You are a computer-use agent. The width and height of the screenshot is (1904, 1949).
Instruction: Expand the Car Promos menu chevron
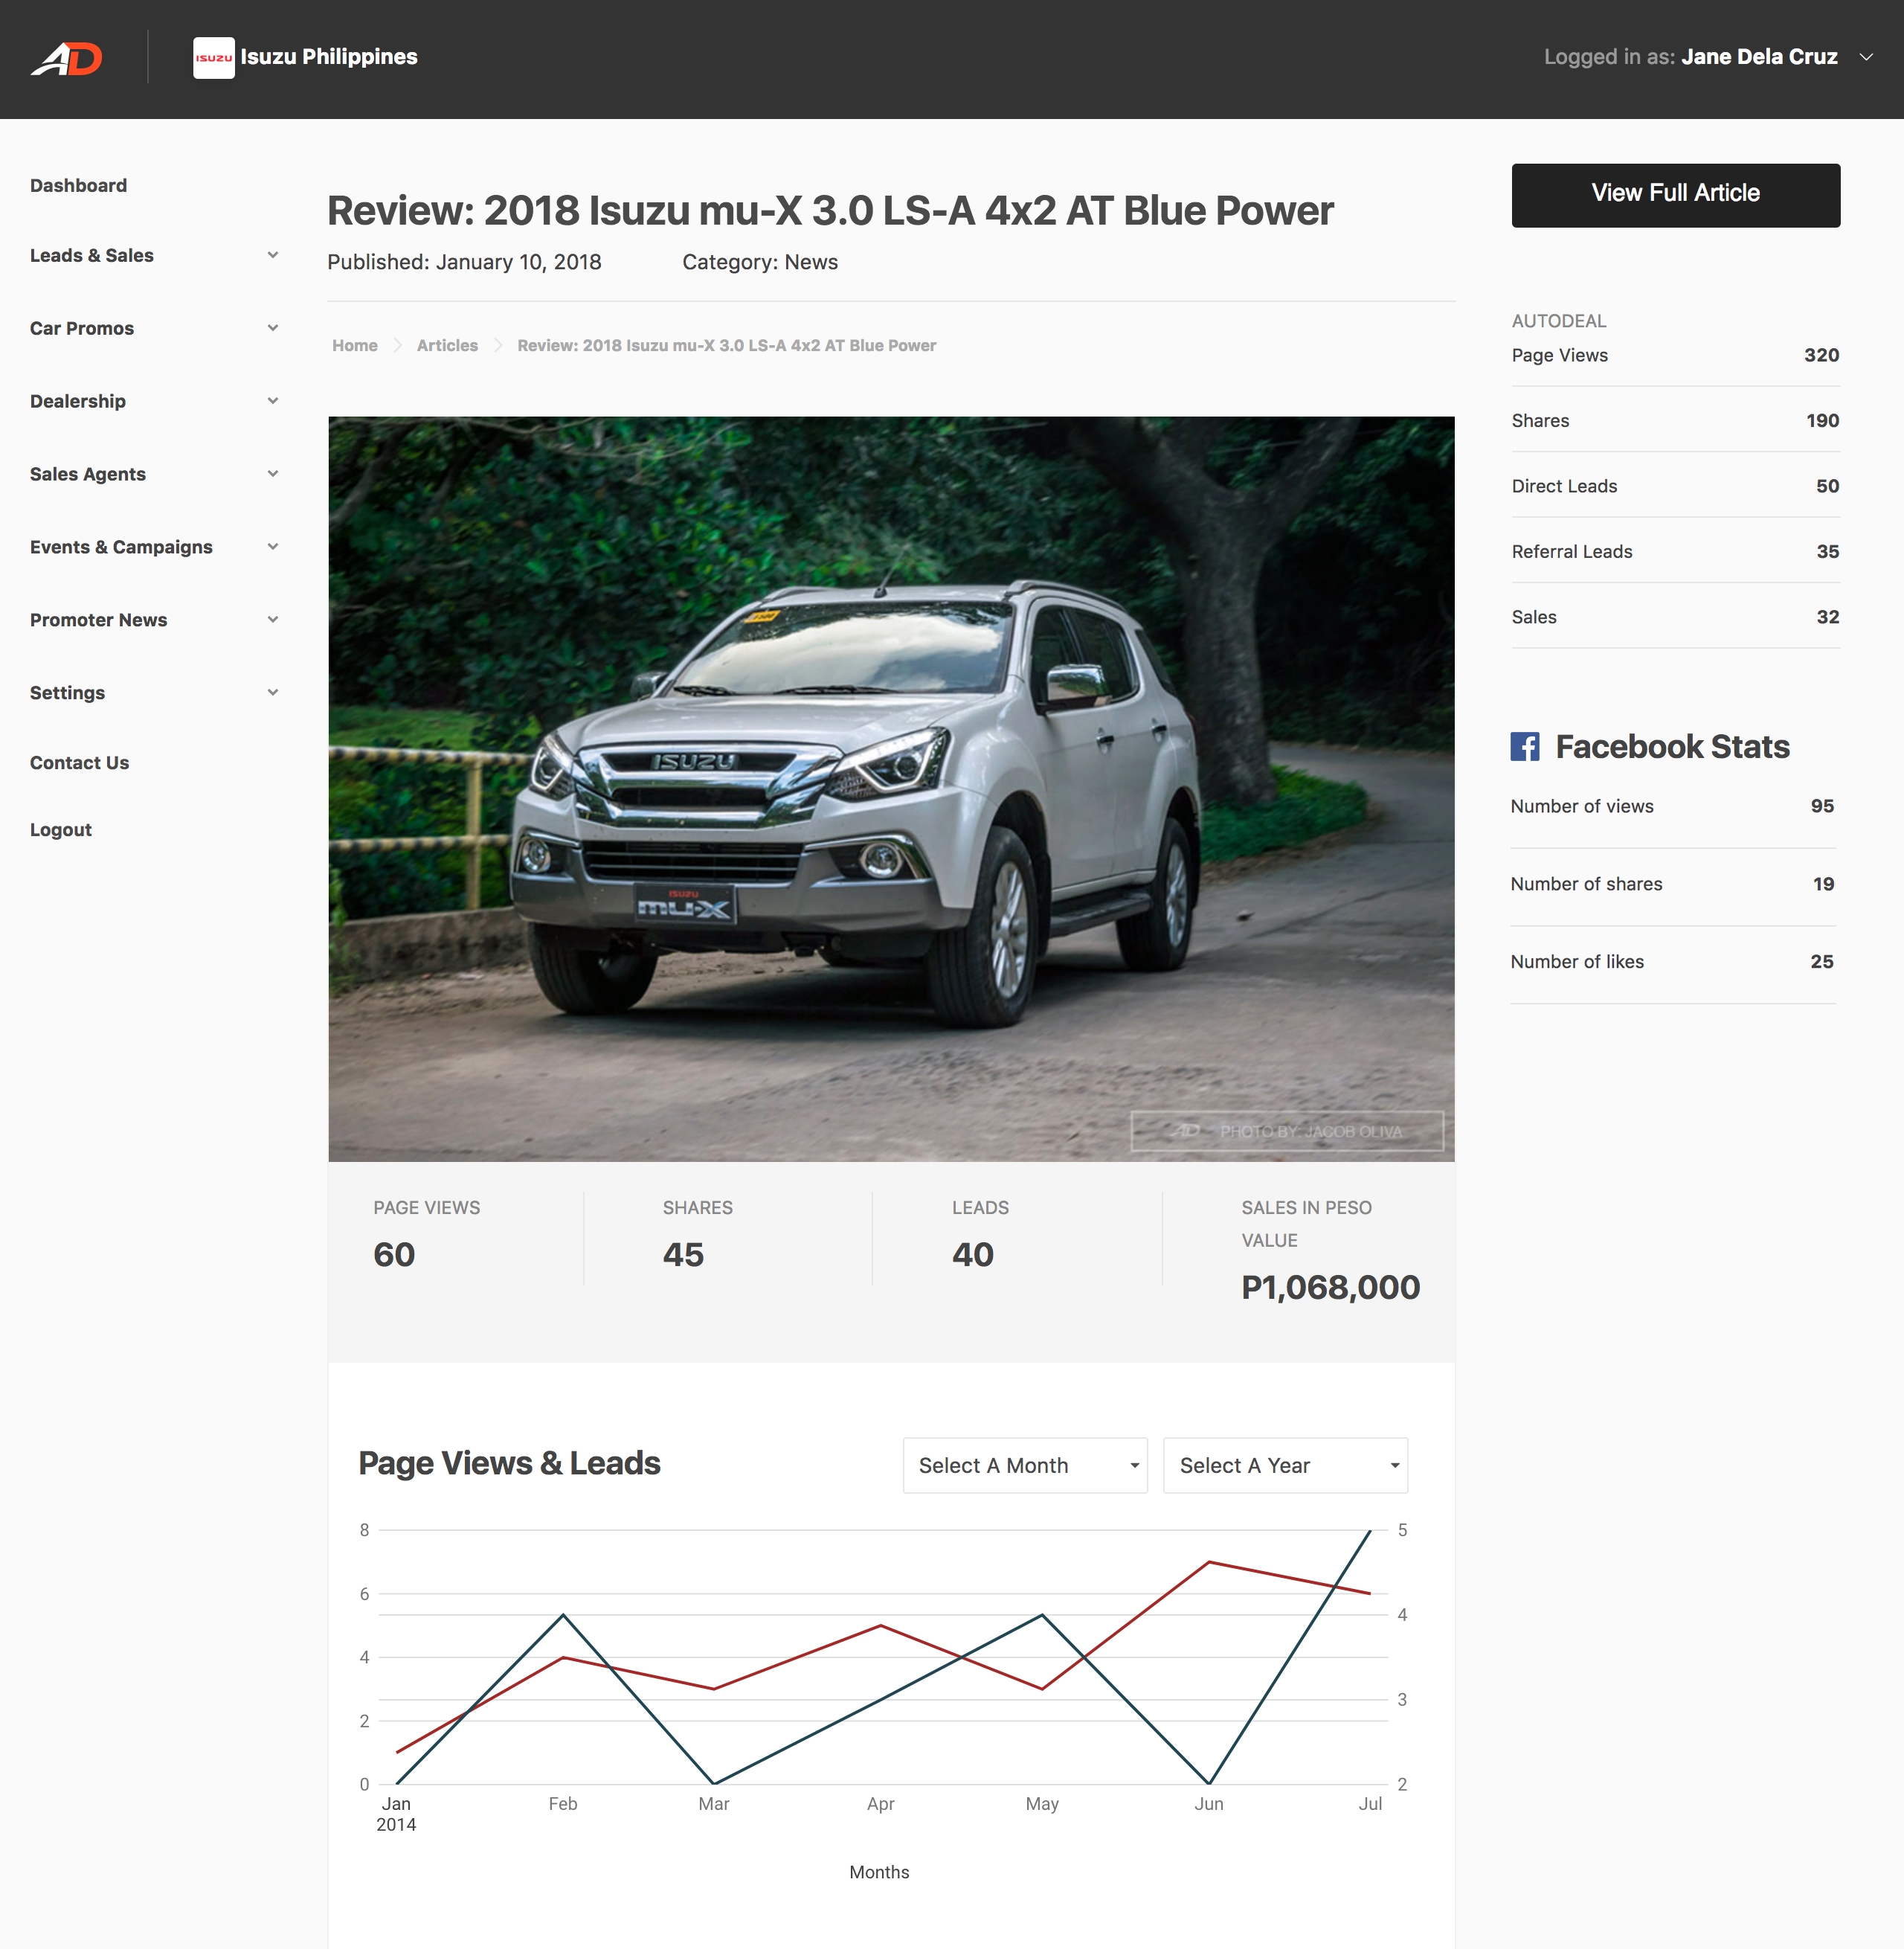pyautogui.click(x=273, y=328)
